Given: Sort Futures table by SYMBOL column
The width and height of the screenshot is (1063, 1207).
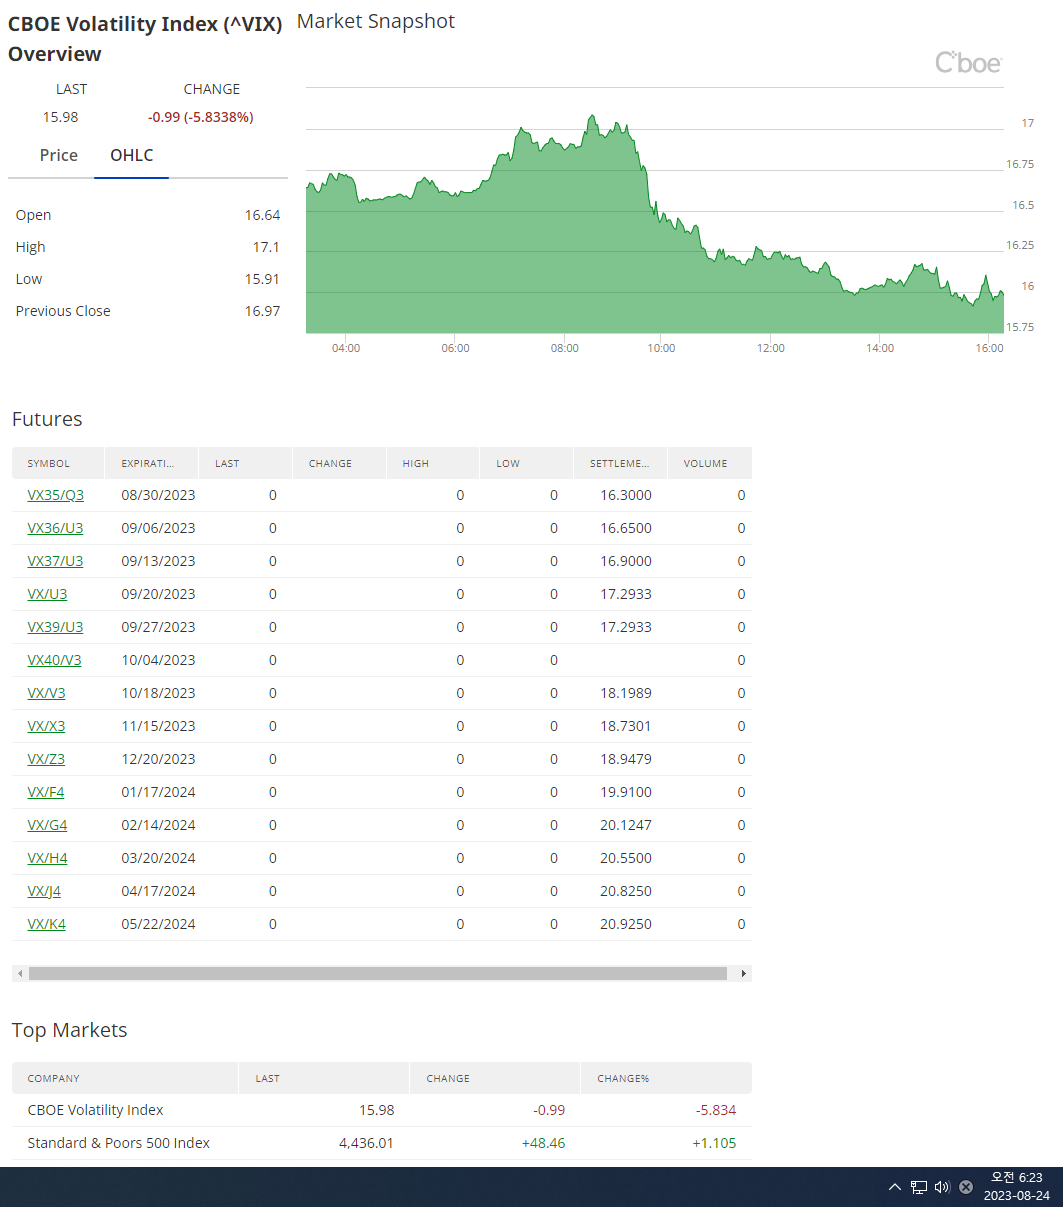Looking at the screenshot, I should point(58,463).
